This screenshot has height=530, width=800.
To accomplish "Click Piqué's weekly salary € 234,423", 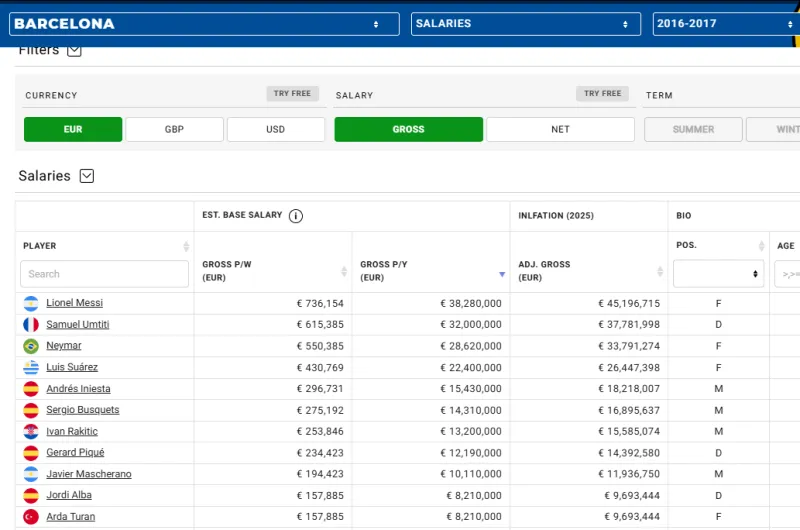I will click(320, 453).
